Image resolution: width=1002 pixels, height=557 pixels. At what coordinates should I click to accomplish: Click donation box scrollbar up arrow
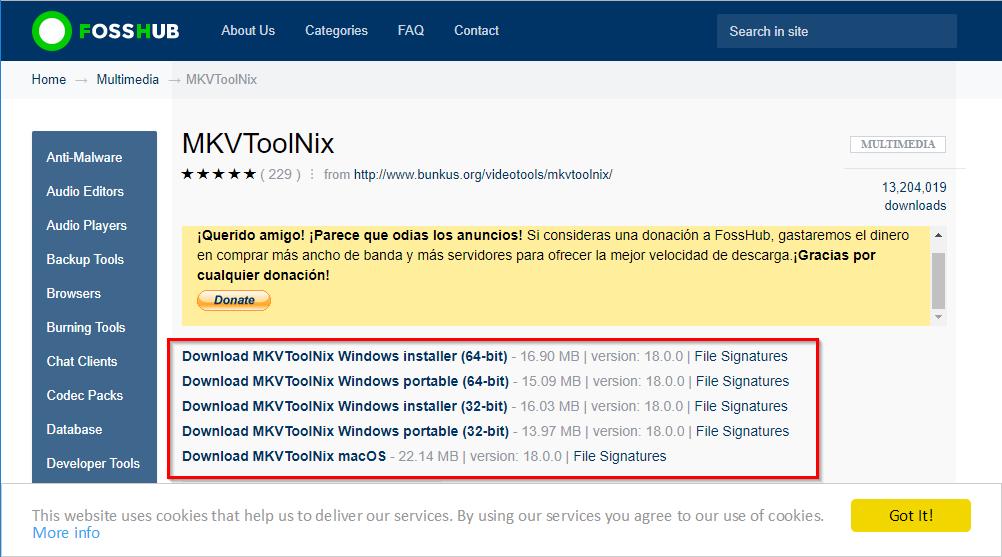pyautogui.click(x=938, y=235)
